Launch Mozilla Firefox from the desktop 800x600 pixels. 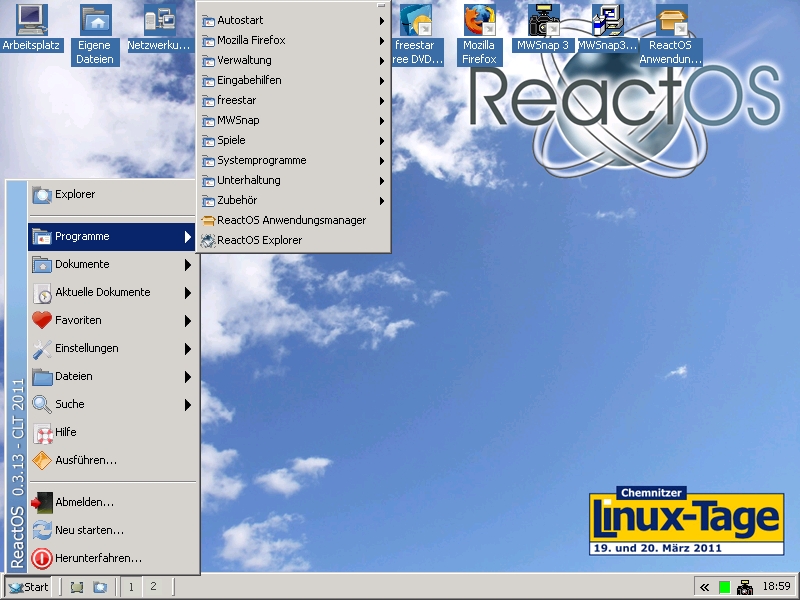click(479, 22)
